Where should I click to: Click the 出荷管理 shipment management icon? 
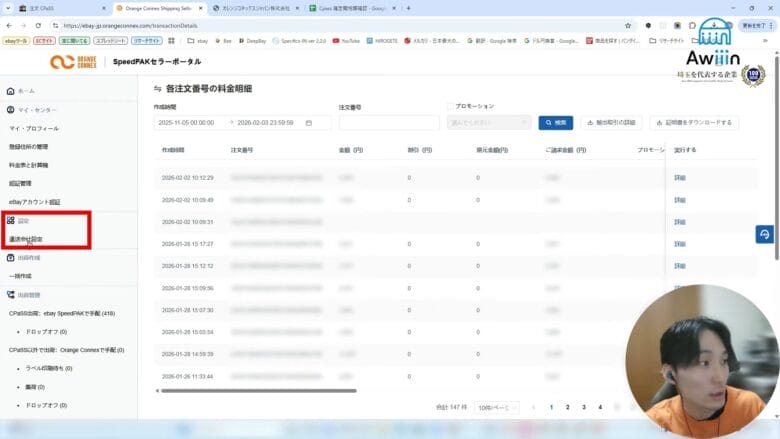tap(10, 295)
